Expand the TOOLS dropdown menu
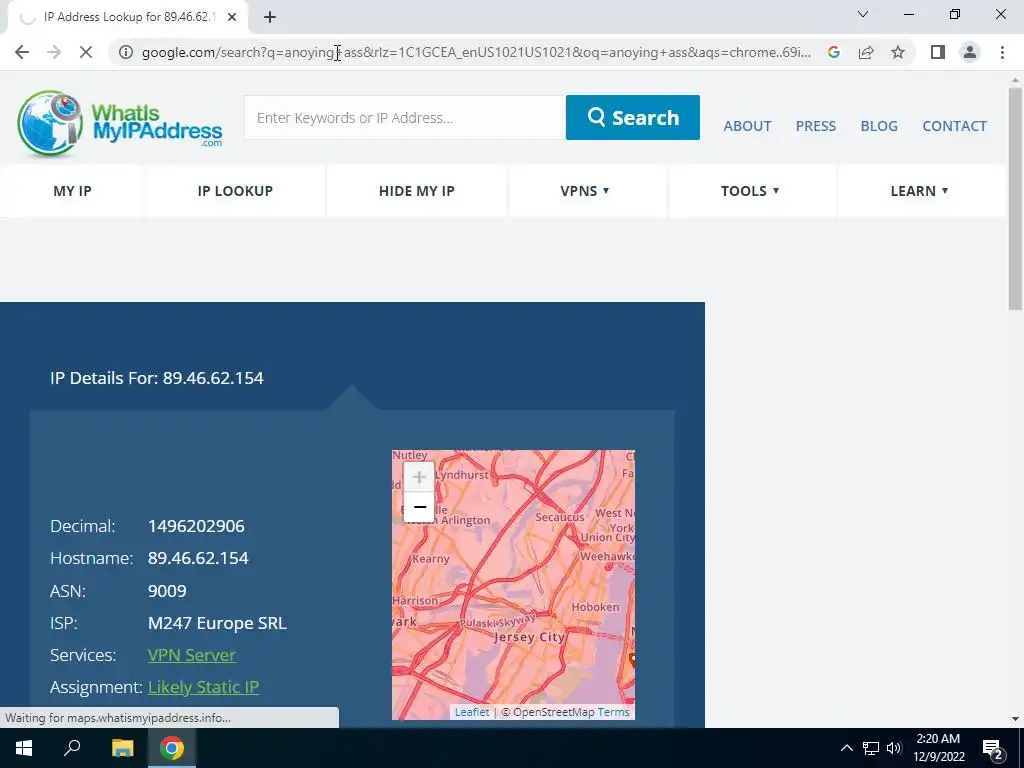The image size is (1024, 768). (x=750, y=191)
